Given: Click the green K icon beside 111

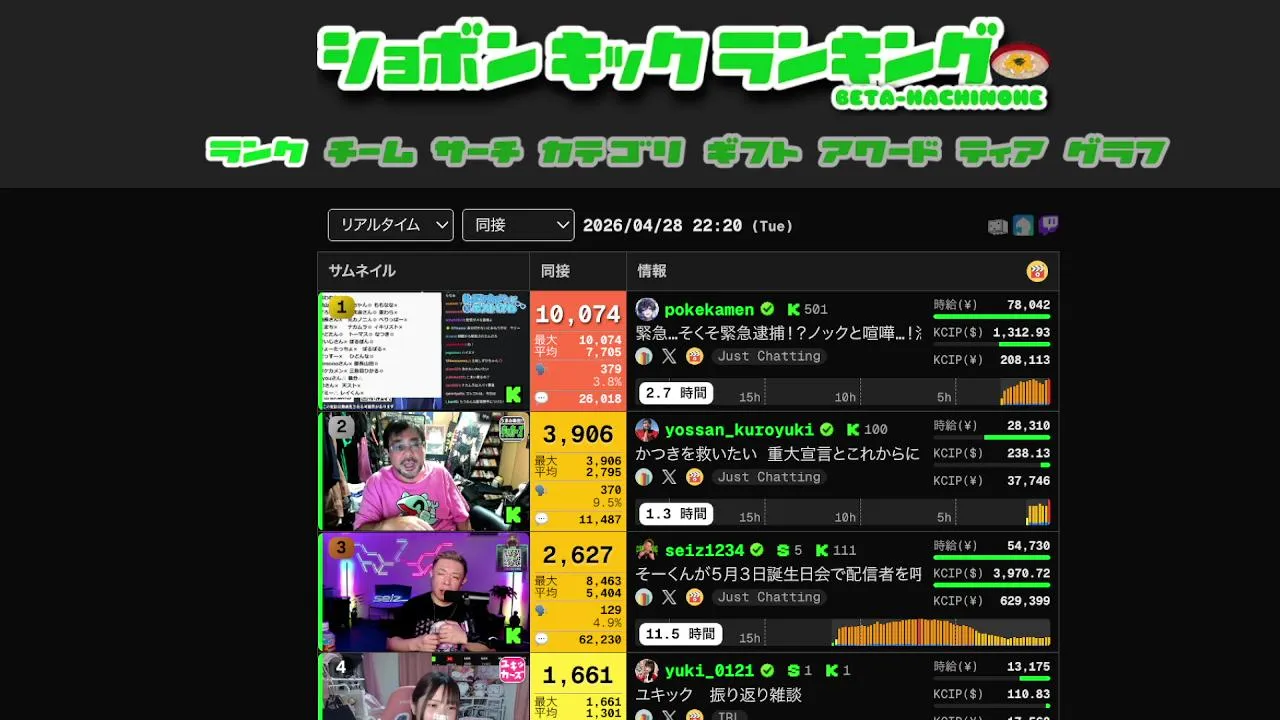Looking at the screenshot, I should [822, 550].
